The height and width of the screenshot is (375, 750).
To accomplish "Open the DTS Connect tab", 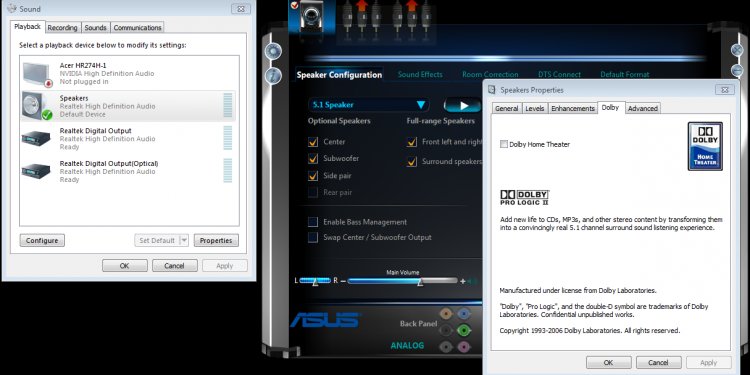I will (x=559, y=75).
